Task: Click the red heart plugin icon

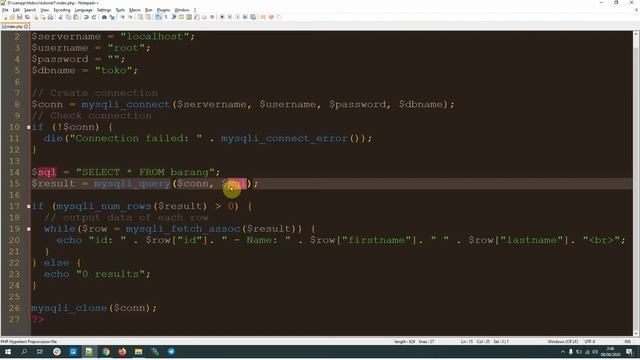Action: point(271,17)
